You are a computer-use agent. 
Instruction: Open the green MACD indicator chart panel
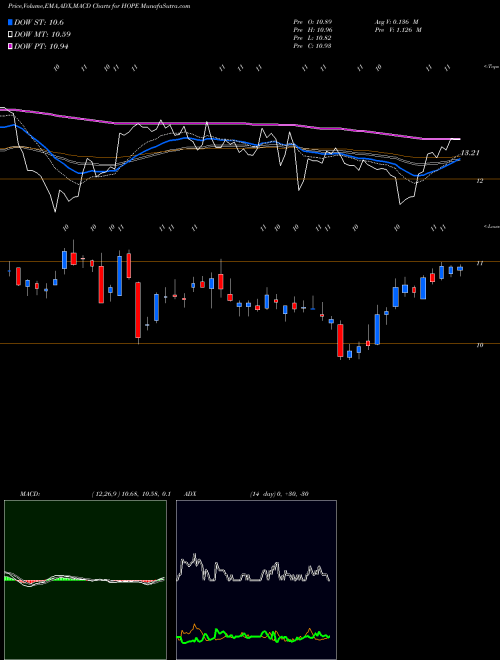(85, 580)
